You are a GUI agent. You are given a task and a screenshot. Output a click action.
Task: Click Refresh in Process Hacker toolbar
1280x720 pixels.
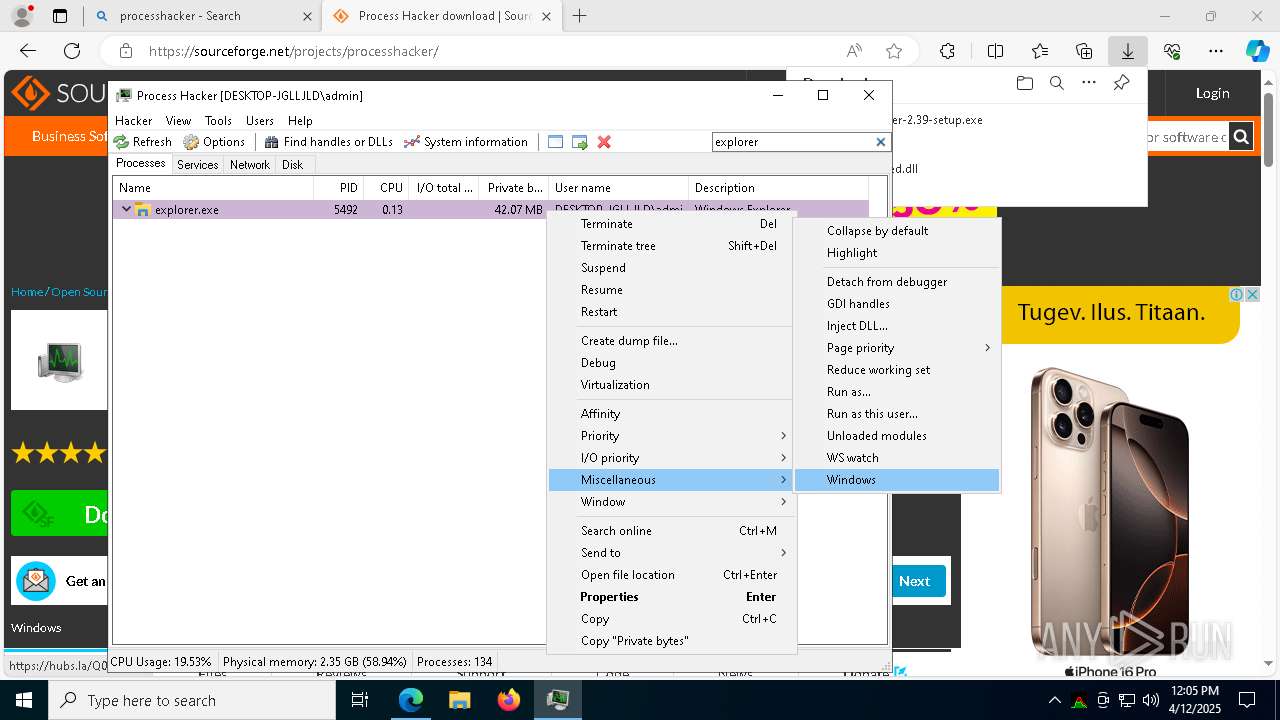143,142
